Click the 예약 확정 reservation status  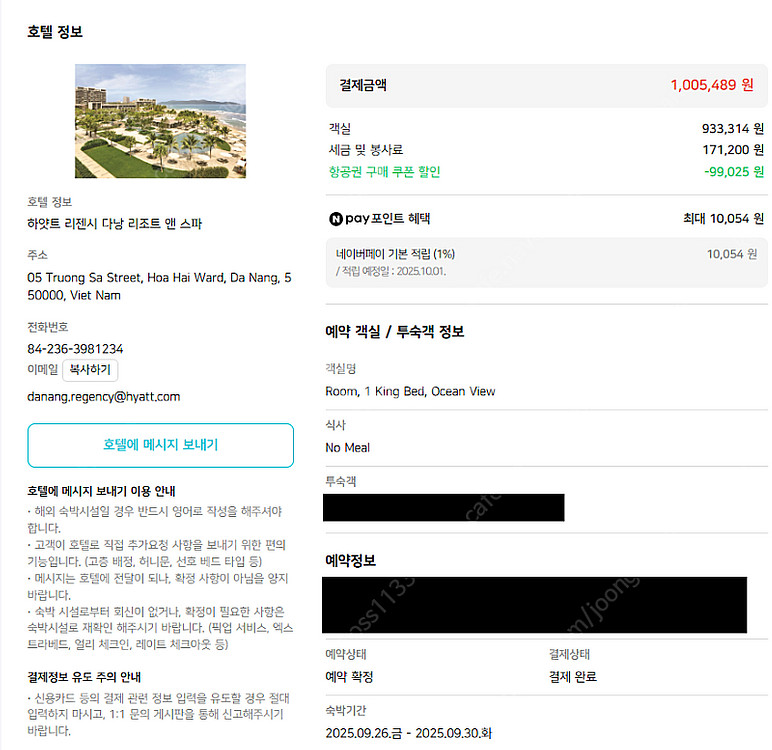coord(349,677)
